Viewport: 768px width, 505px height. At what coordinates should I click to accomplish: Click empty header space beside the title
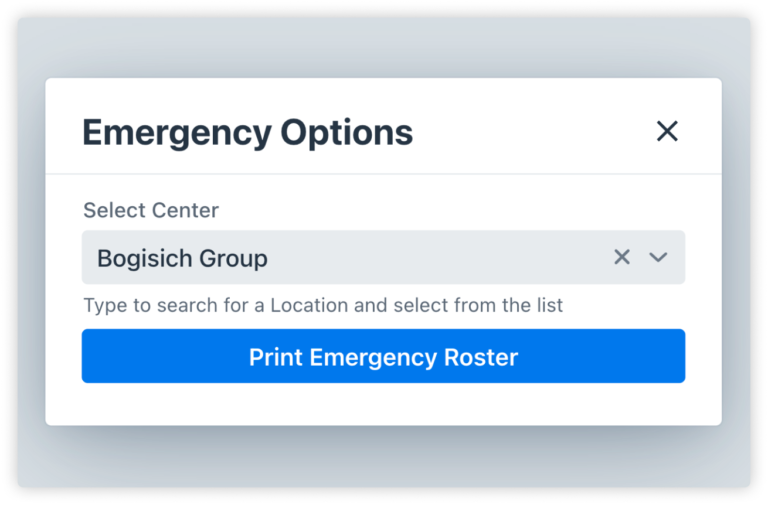pyautogui.click(x=530, y=132)
